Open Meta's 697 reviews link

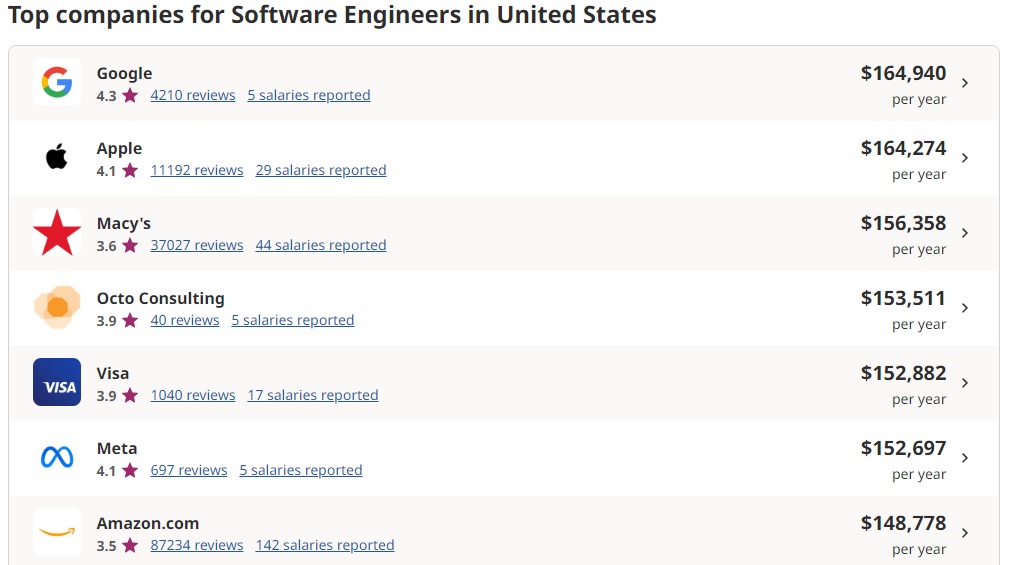pos(189,470)
